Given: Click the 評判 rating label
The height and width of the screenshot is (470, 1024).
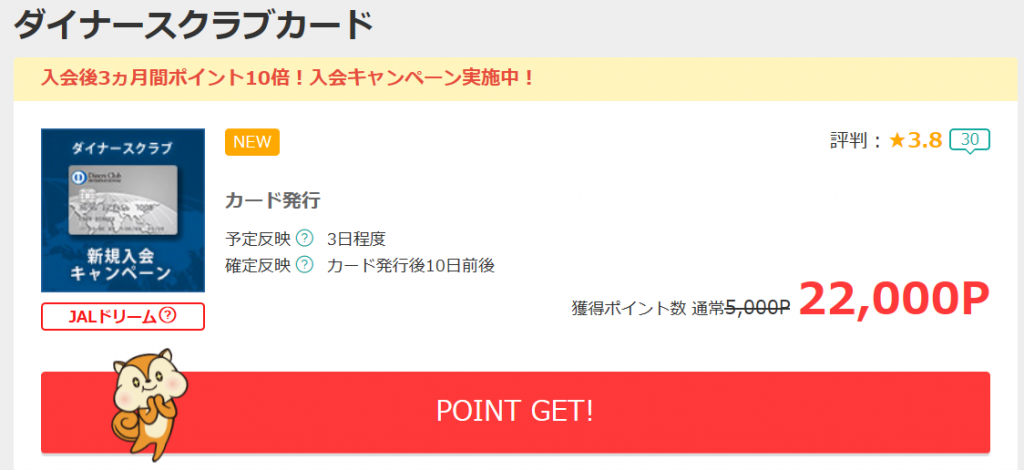Looking at the screenshot, I should click(x=847, y=140).
